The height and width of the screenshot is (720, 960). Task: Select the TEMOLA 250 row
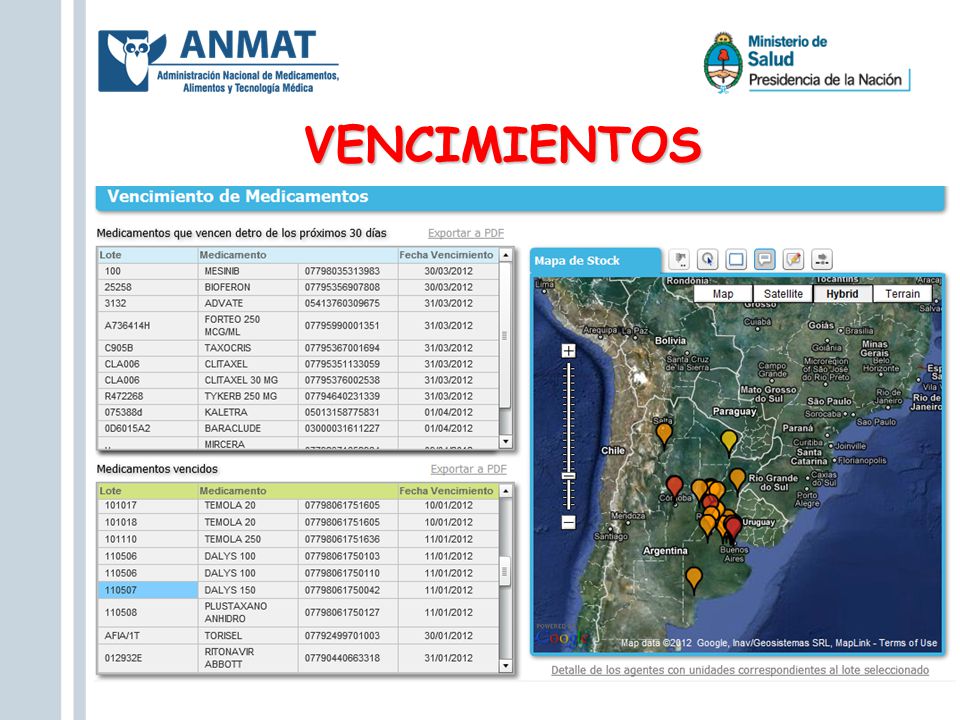[x=298, y=539]
